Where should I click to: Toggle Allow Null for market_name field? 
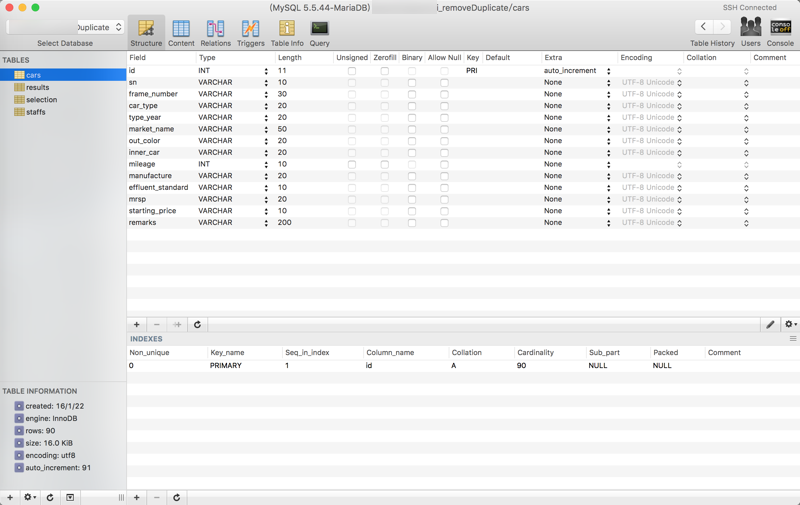[x=444, y=130]
